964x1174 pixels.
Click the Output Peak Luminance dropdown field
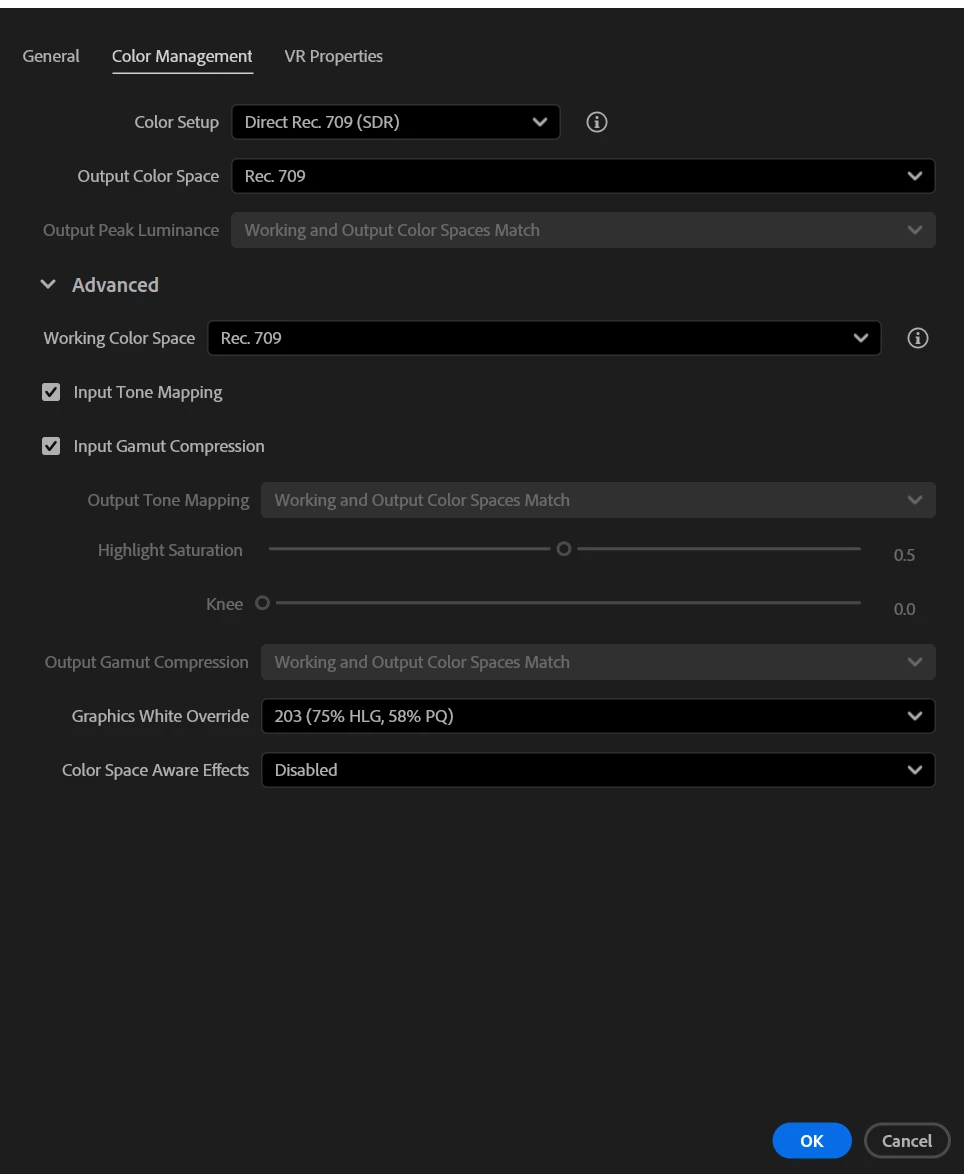pos(583,230)
